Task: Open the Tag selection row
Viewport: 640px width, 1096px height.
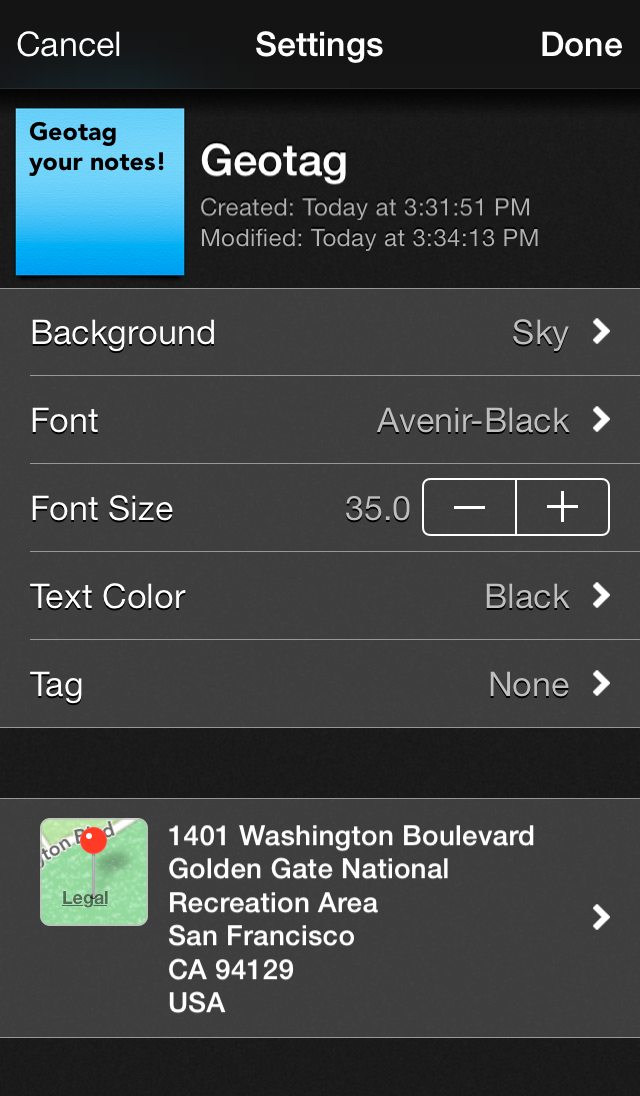Action: (320, 684)
